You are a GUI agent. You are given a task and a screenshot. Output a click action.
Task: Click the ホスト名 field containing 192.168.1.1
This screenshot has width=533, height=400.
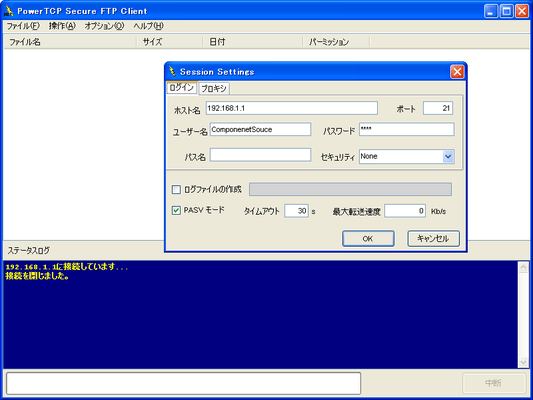click(292, 108)
